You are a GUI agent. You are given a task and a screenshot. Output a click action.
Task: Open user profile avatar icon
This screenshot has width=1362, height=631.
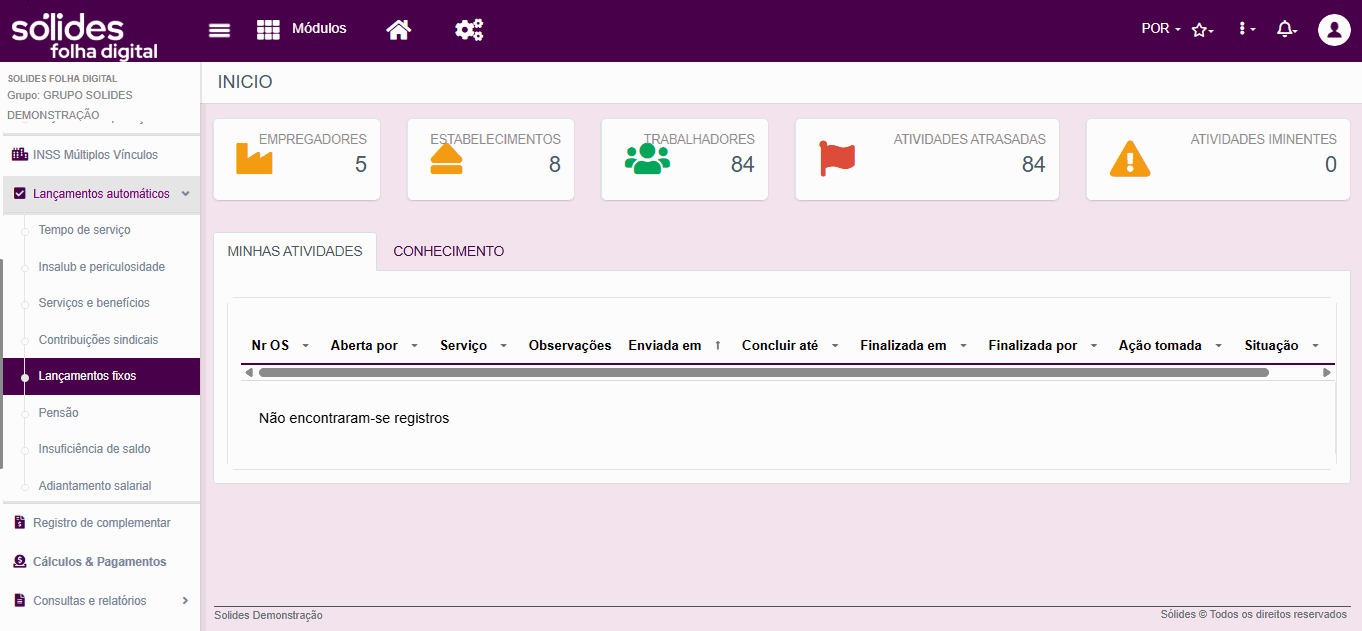pyautogui.click(x=1334, y=30)
